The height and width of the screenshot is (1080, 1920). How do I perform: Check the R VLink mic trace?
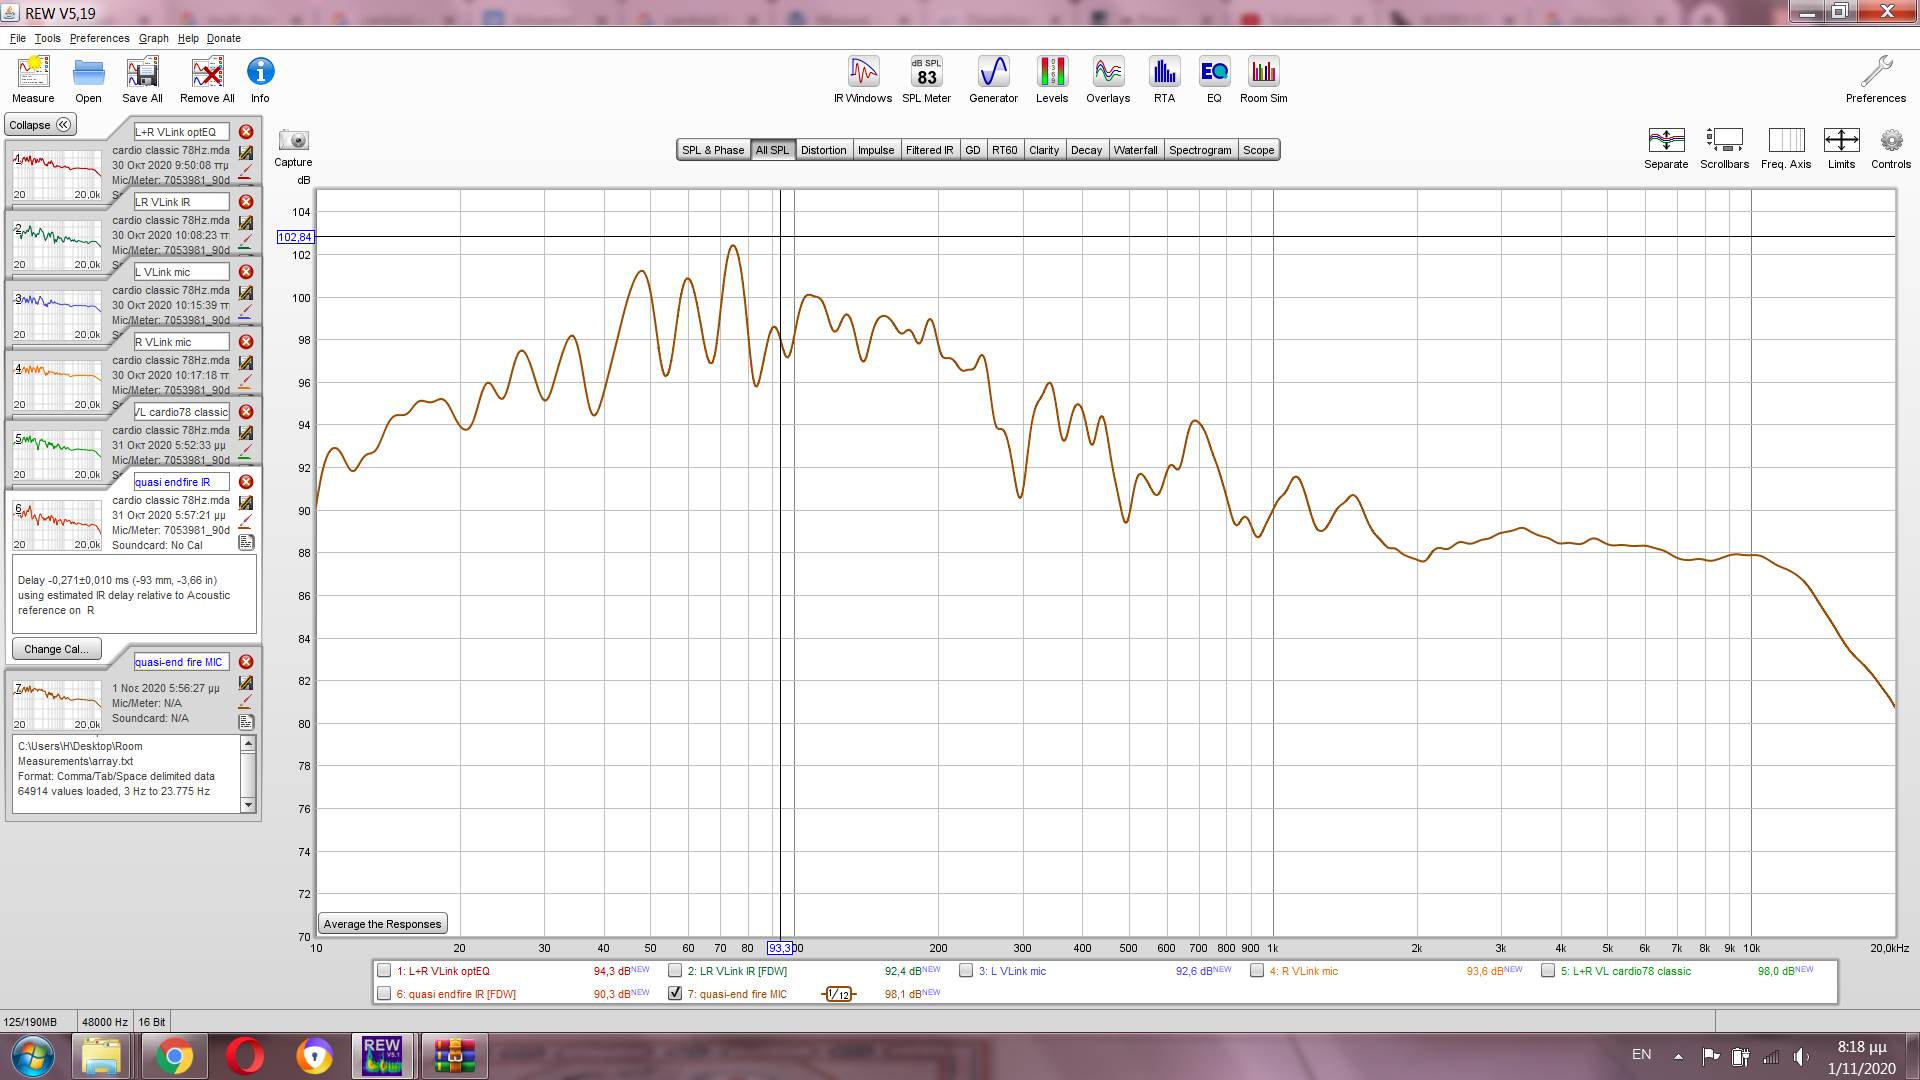tap(1257, 971)
